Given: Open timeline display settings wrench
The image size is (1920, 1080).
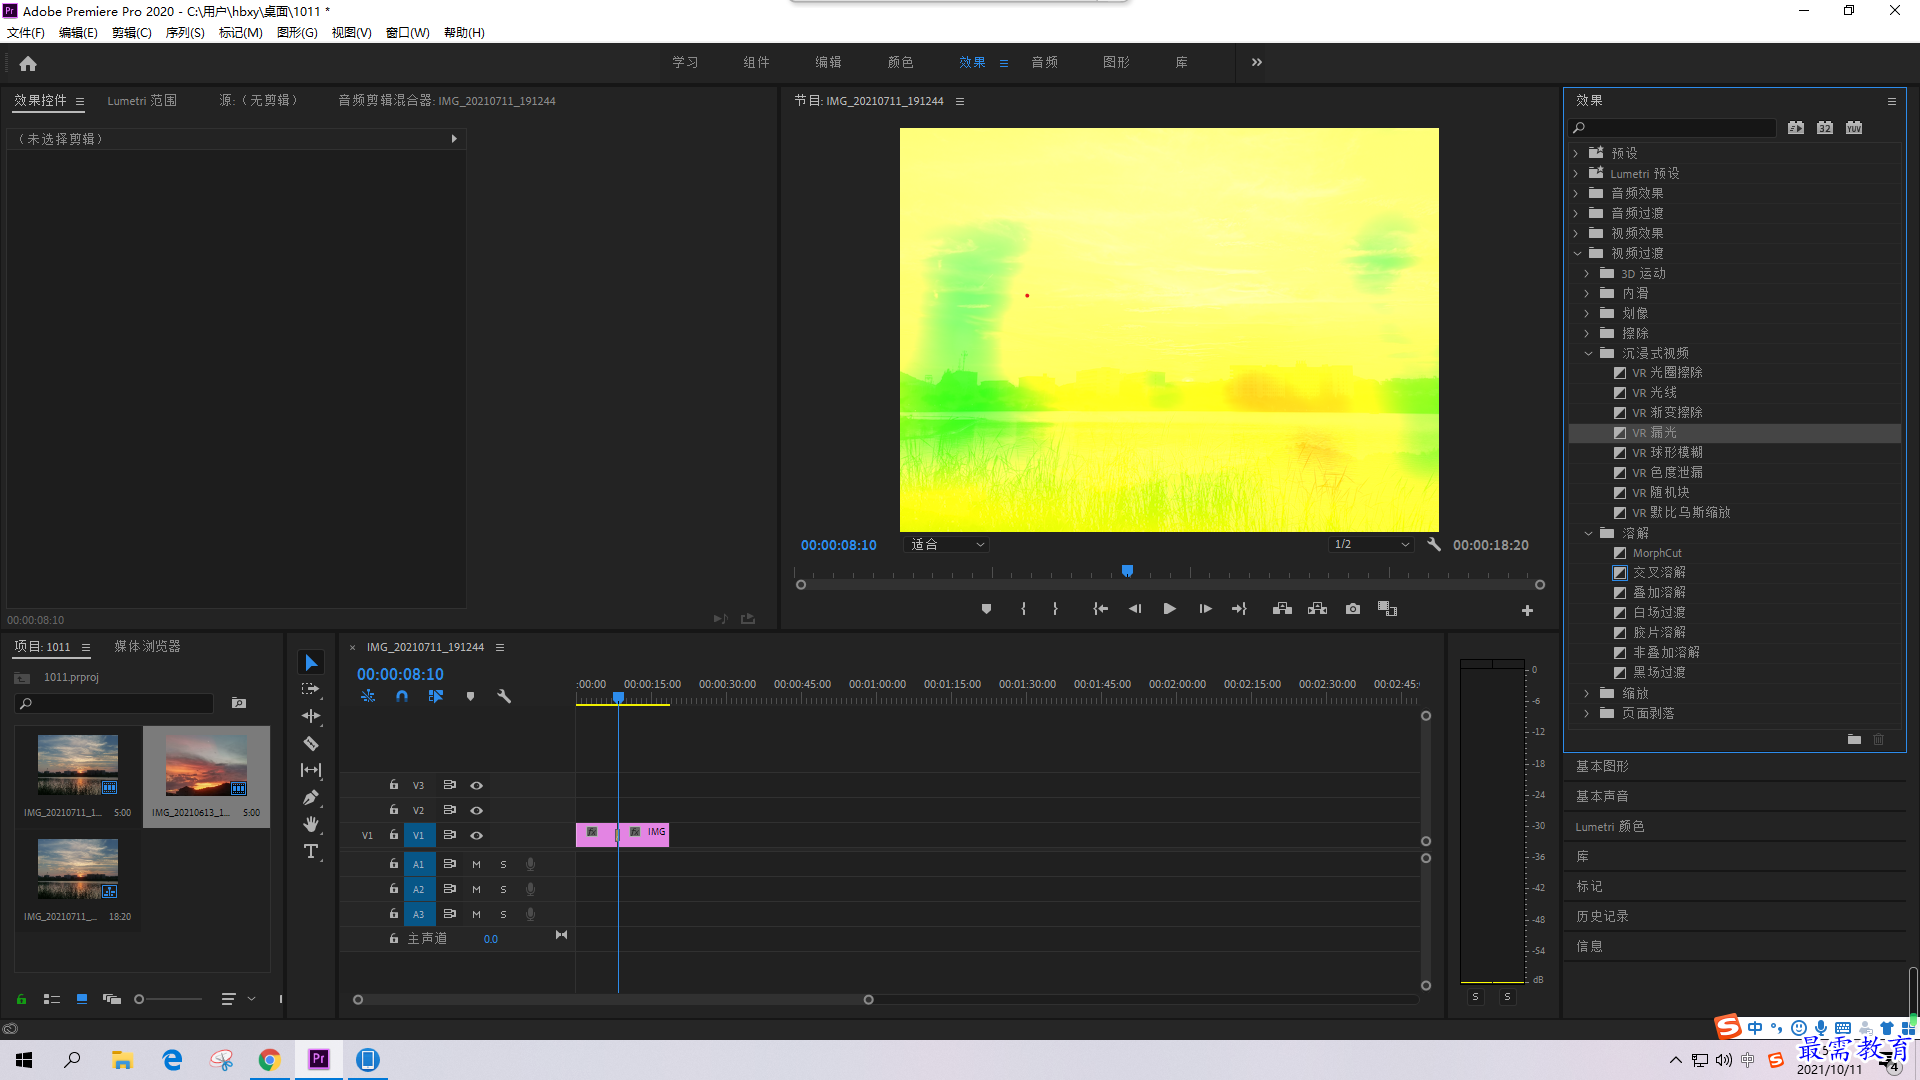Looking at the screenshot, I should [504, 696].
